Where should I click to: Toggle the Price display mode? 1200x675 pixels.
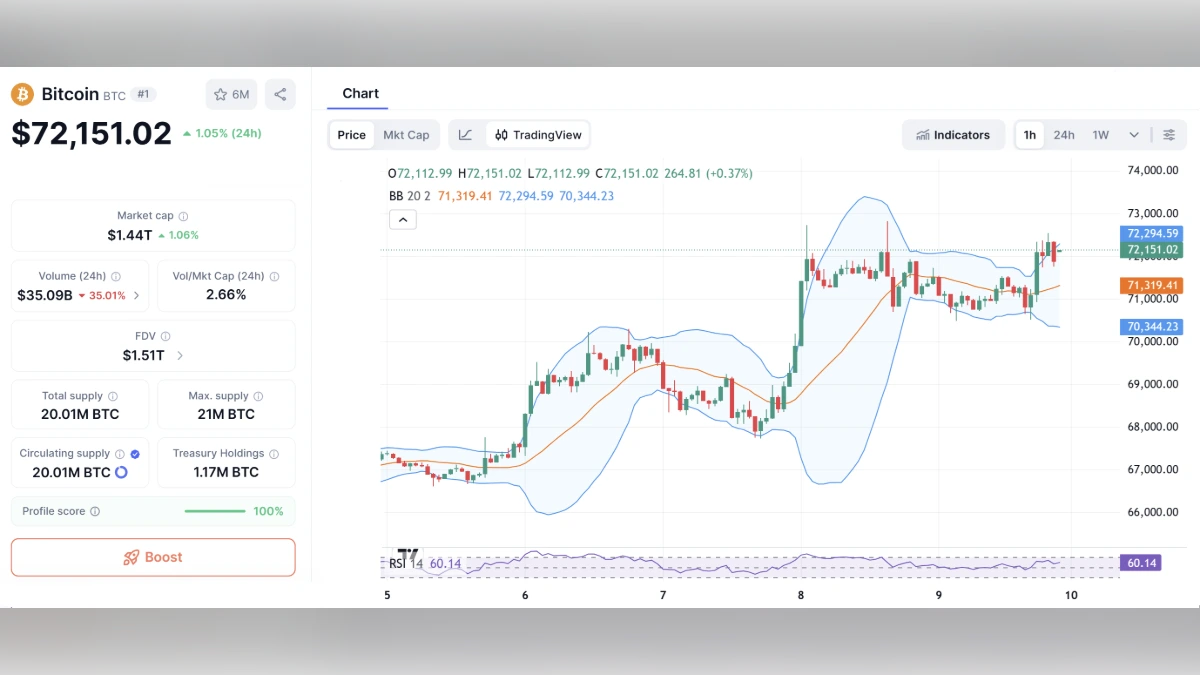[x=351, y=134]
